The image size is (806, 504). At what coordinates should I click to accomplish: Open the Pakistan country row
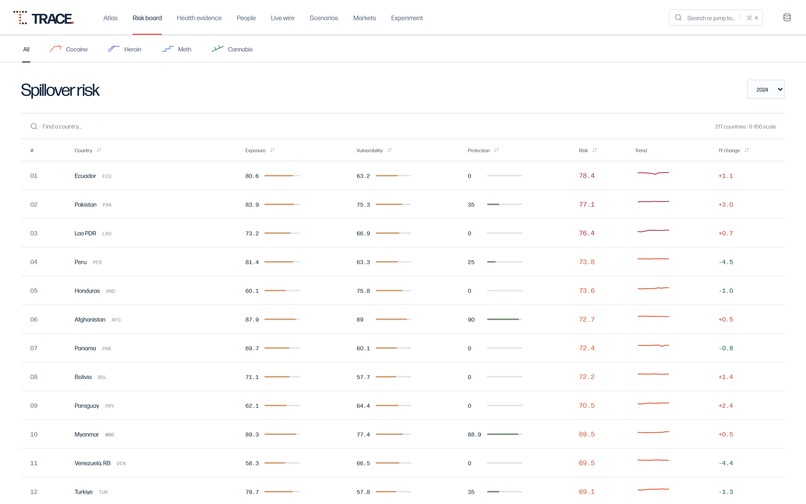(403, 204)
